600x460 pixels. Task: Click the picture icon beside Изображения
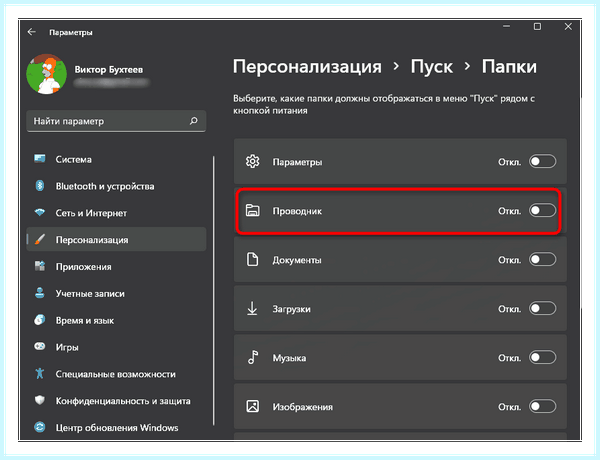[x=253, y=406]
